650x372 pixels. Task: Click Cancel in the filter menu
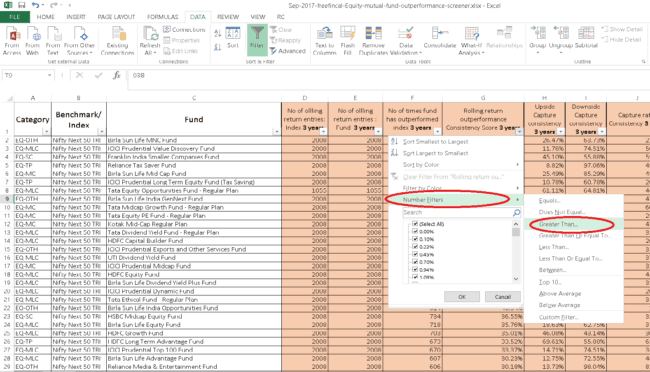502,297
